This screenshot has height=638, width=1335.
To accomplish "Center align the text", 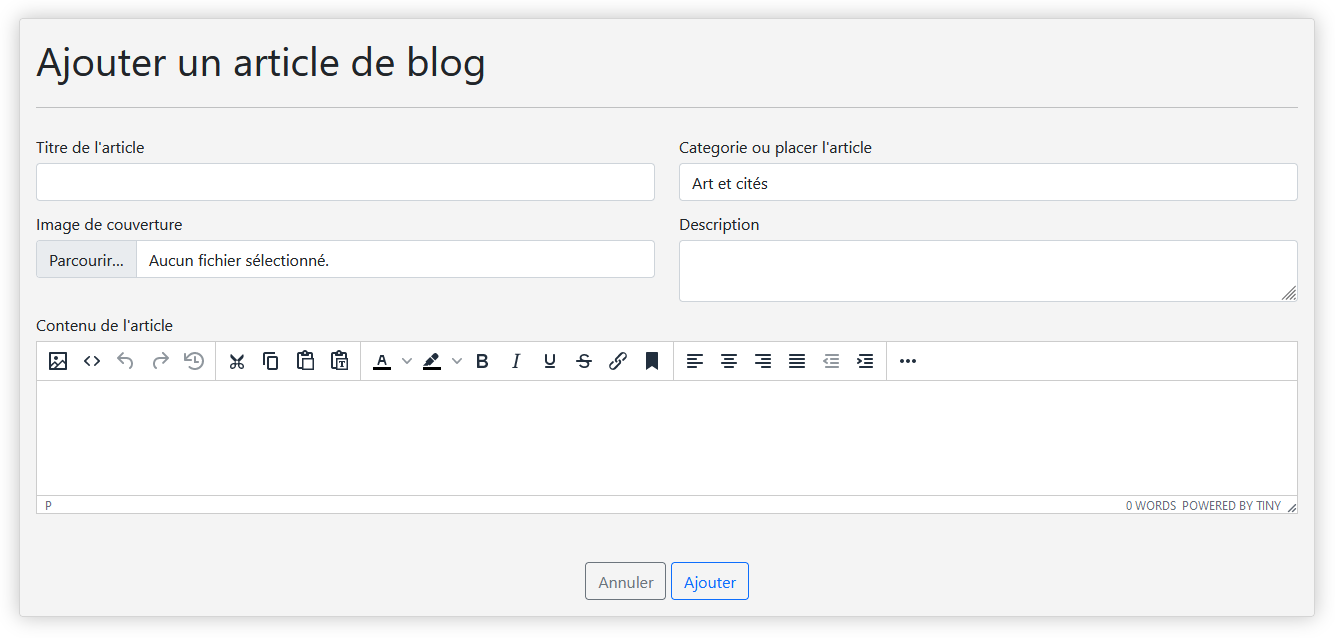I will pos(729,361).
